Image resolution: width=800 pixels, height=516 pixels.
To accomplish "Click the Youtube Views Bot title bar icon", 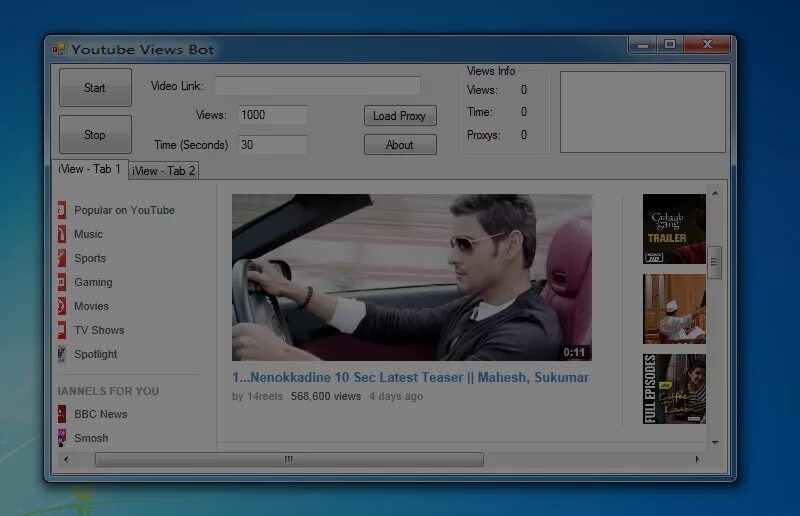I will [x=59, y=49].
